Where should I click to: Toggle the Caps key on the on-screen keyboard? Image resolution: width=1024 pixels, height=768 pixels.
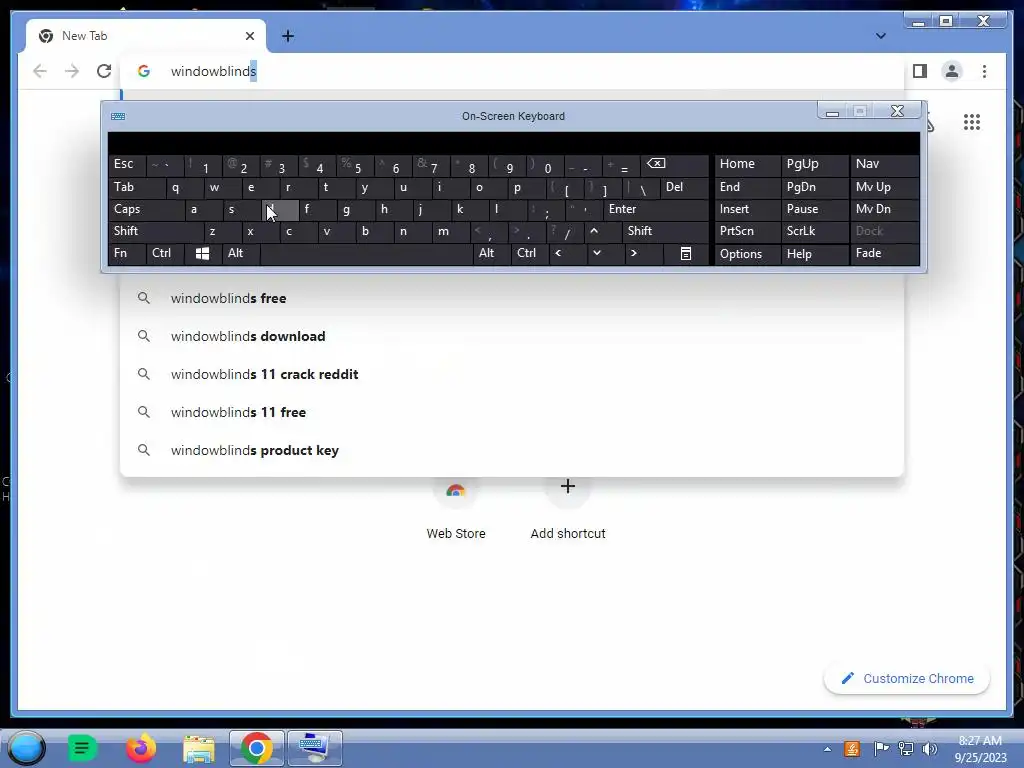pos(146,210)
